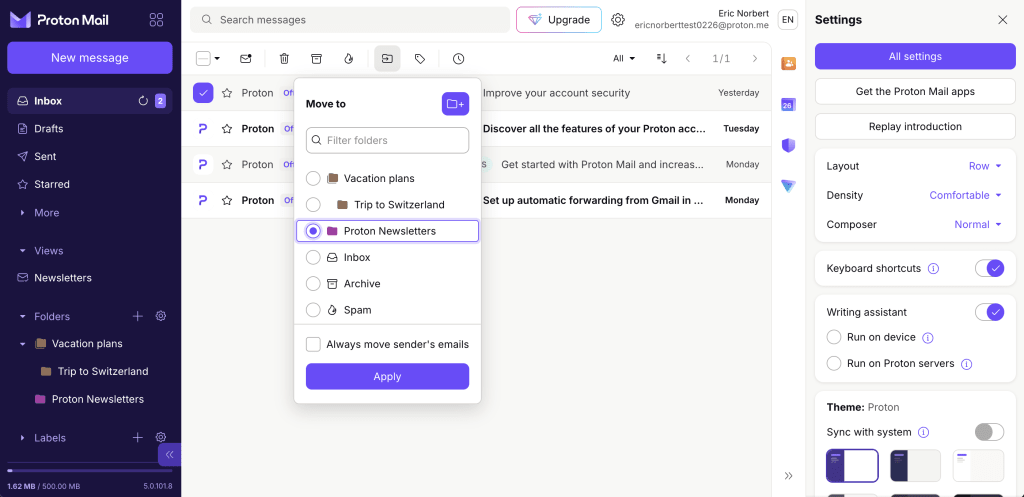Screen dimensions: 1024x497
Task: Open Proton security shield side icon
Action: (x=788, y=145)
